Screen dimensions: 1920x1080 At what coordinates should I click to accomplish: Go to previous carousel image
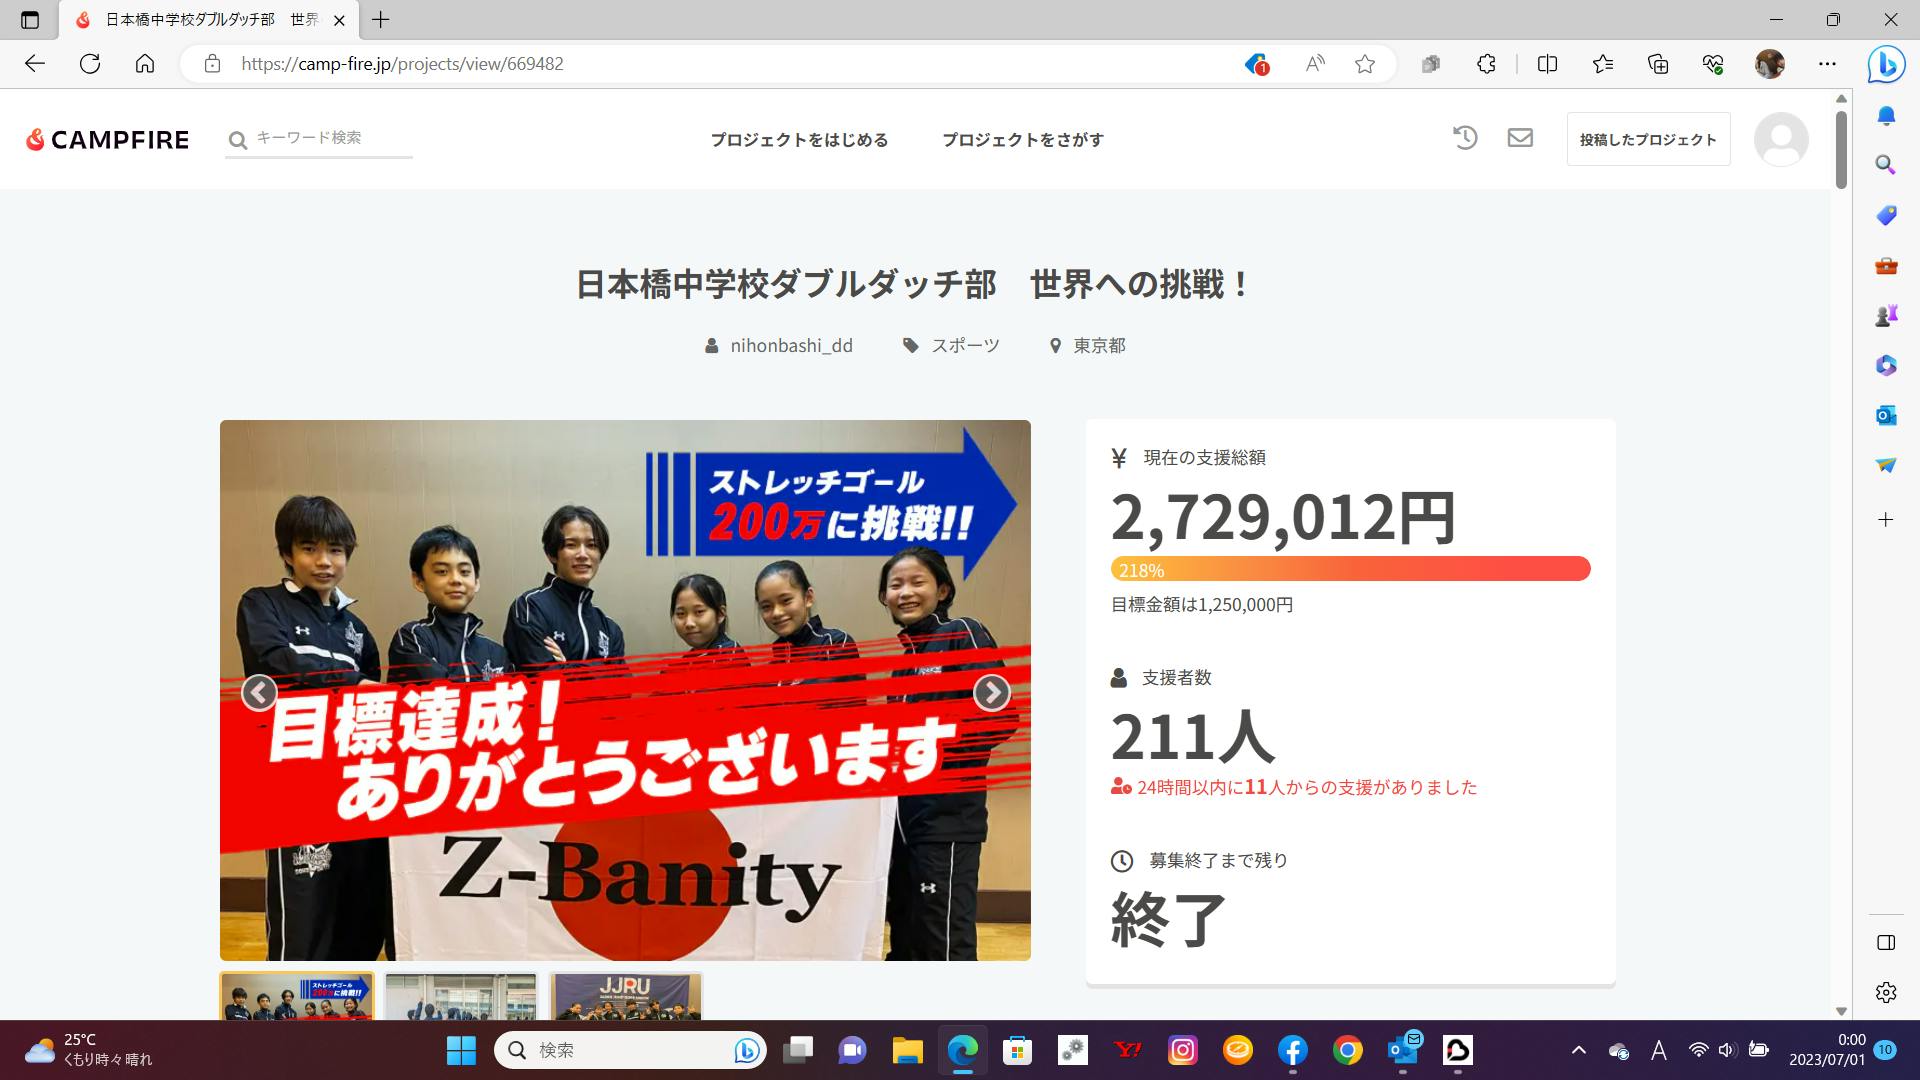[x=259, y=692]
